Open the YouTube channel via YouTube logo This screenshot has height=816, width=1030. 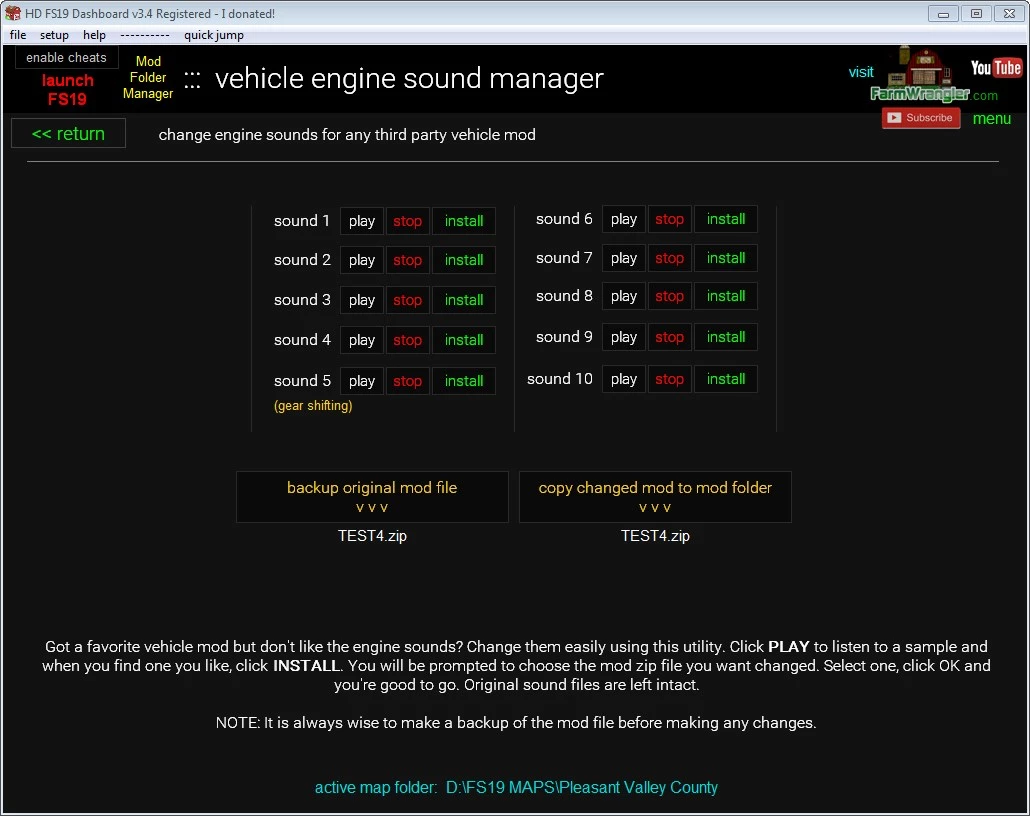996,67
